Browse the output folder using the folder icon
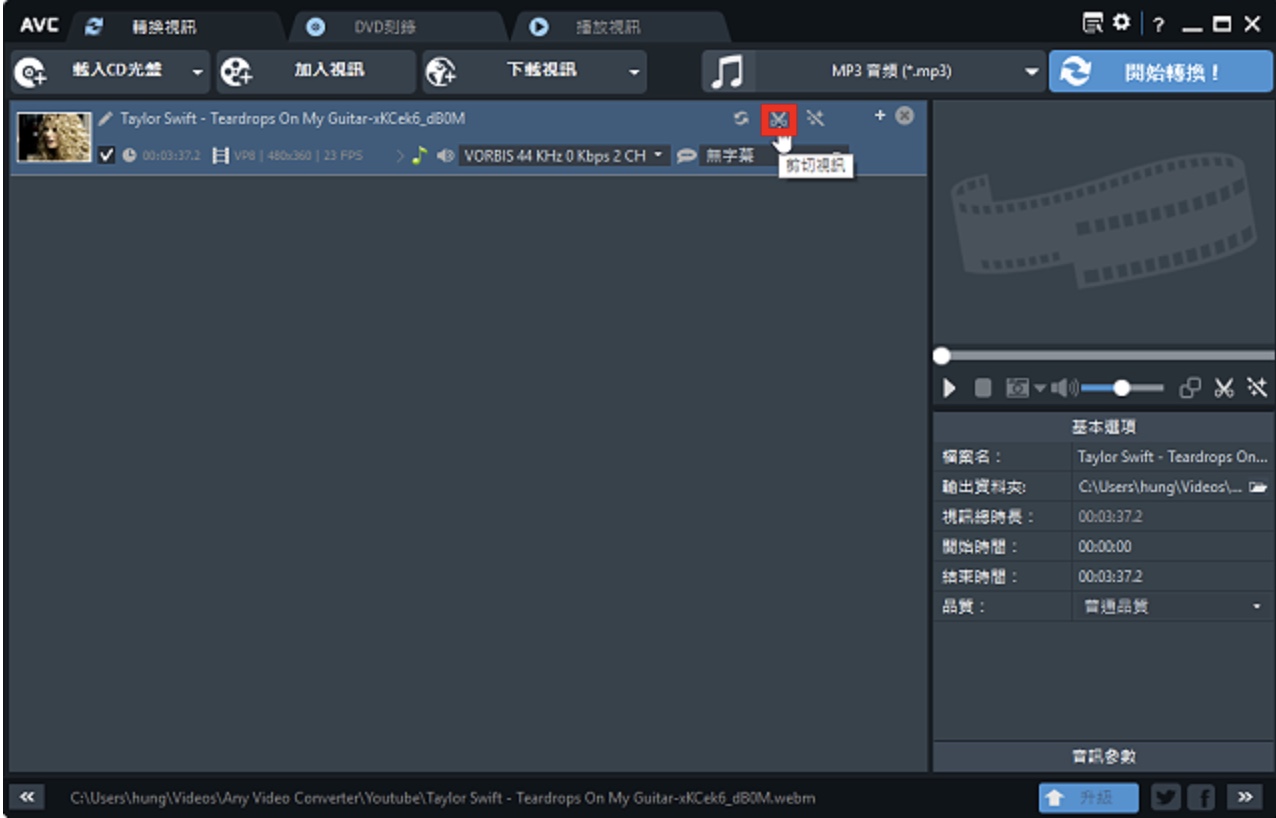Image resolution: width=1276 pixels, height=818 pixels. [1257, 487]
